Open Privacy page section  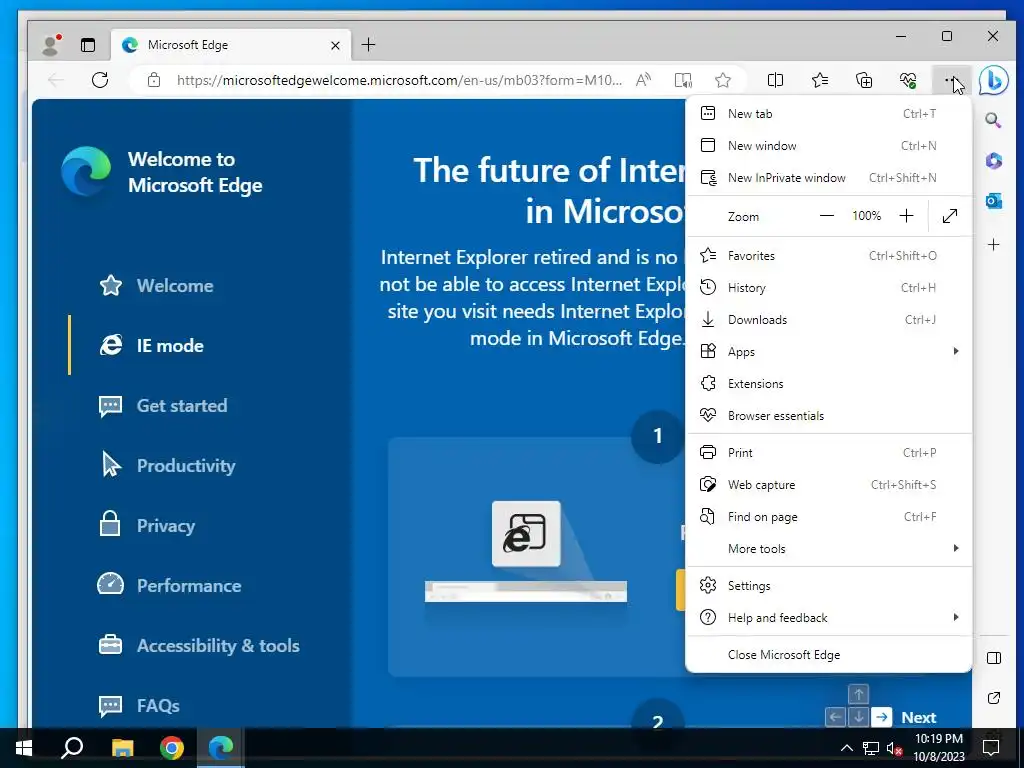click(x=147, y=526)
